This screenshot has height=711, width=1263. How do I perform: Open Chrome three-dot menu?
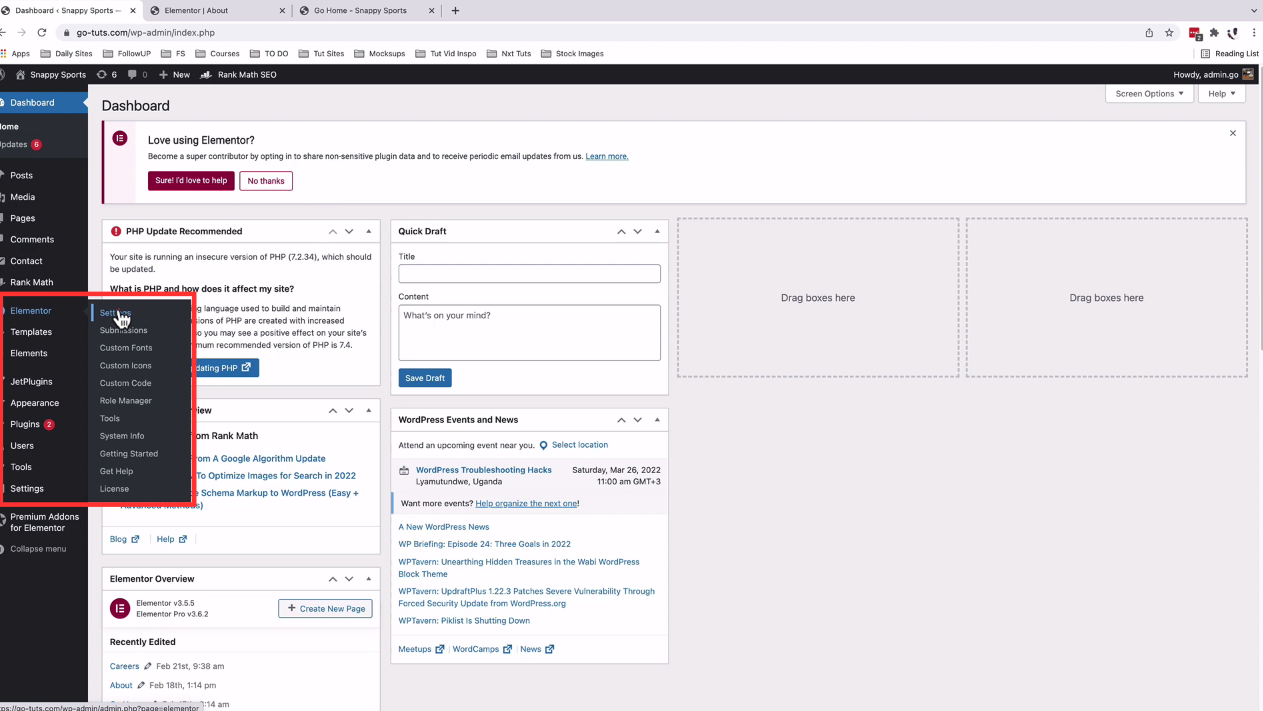pos(1254,32)
